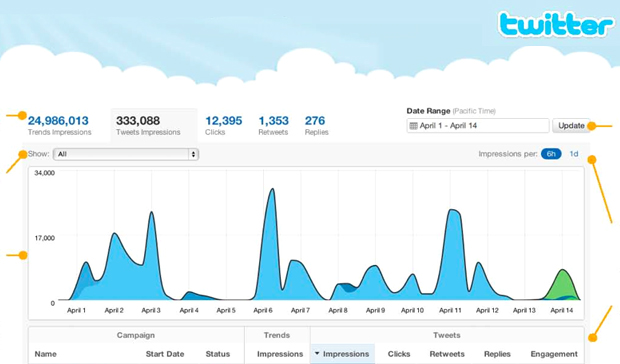
Task: Sort by Start Date column header
Action: click(165, 354)
